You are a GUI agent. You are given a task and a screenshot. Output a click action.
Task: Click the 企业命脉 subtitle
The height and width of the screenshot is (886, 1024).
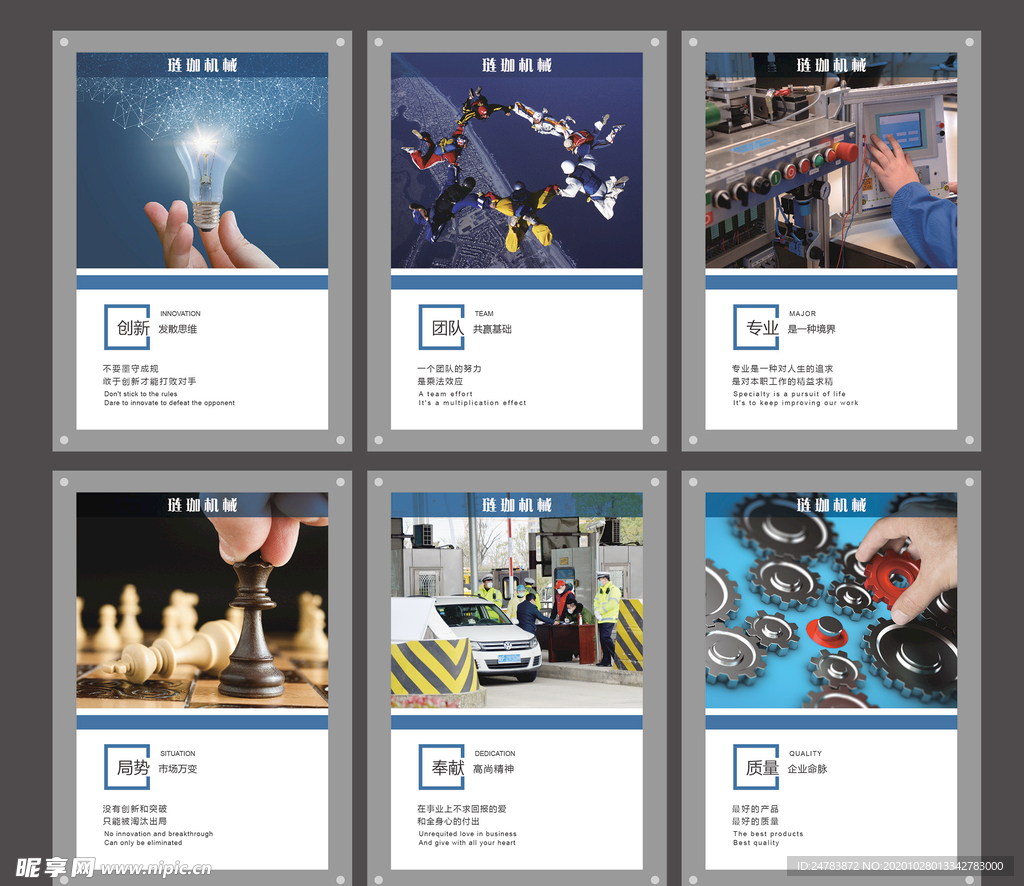click(x=807, y=769)
